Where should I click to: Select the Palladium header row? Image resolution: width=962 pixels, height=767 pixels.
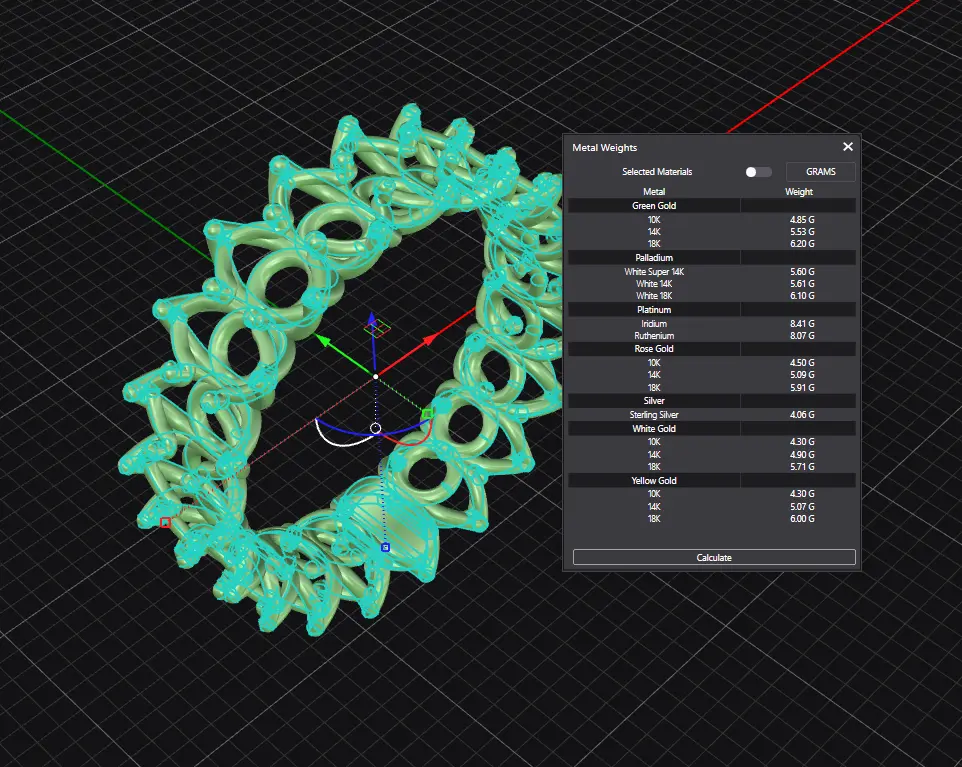pyautogui.click(x=712, y=258)
